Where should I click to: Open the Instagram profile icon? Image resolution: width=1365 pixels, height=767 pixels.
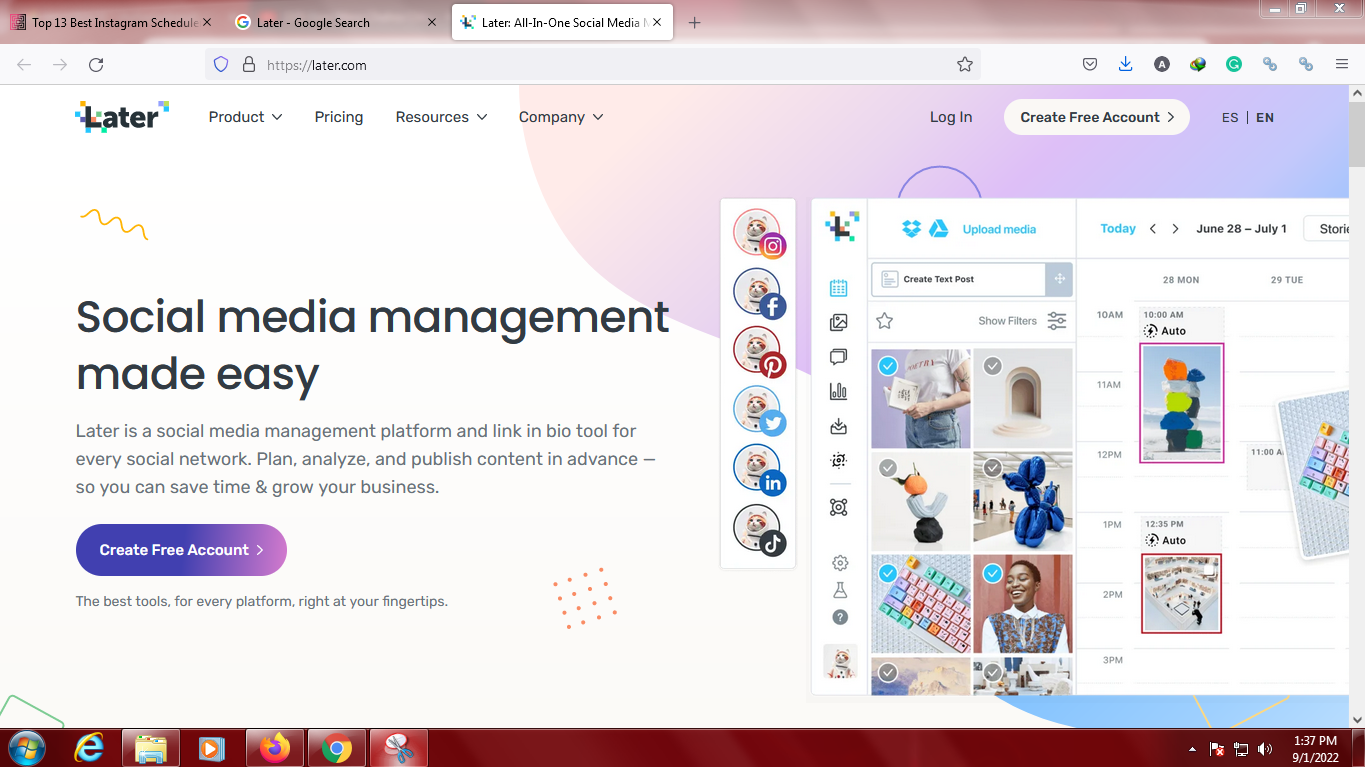point(759,233)
